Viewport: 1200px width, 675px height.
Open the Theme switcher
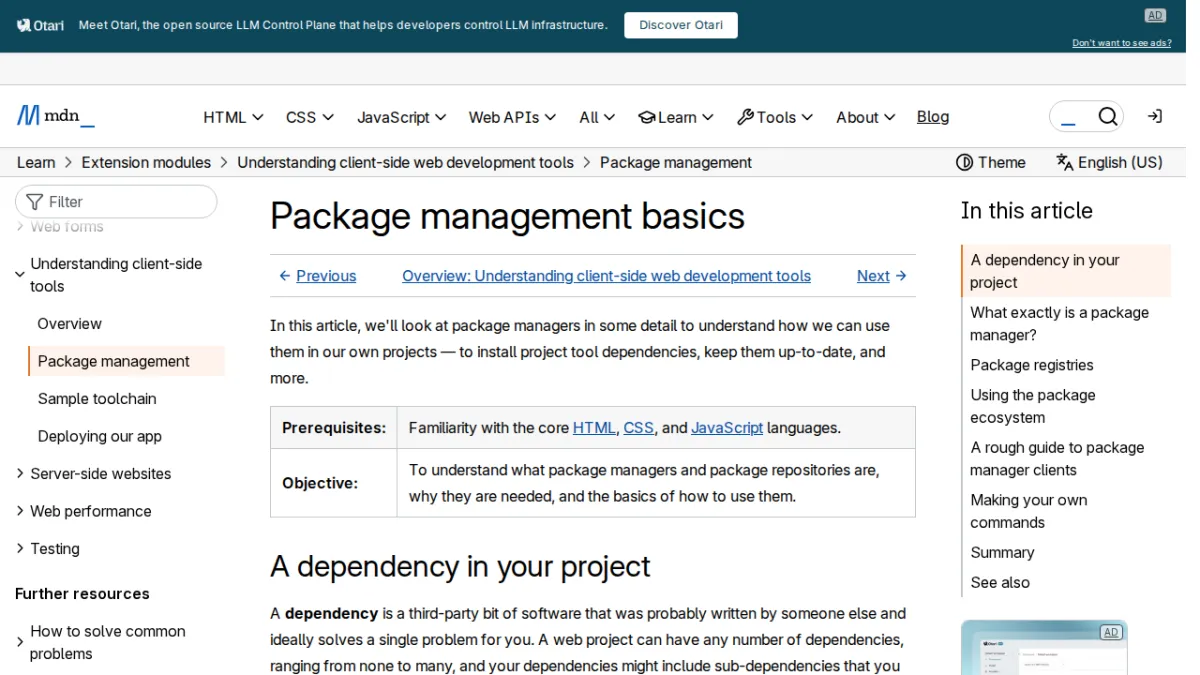pyautogui.click(x=991, y=162)
